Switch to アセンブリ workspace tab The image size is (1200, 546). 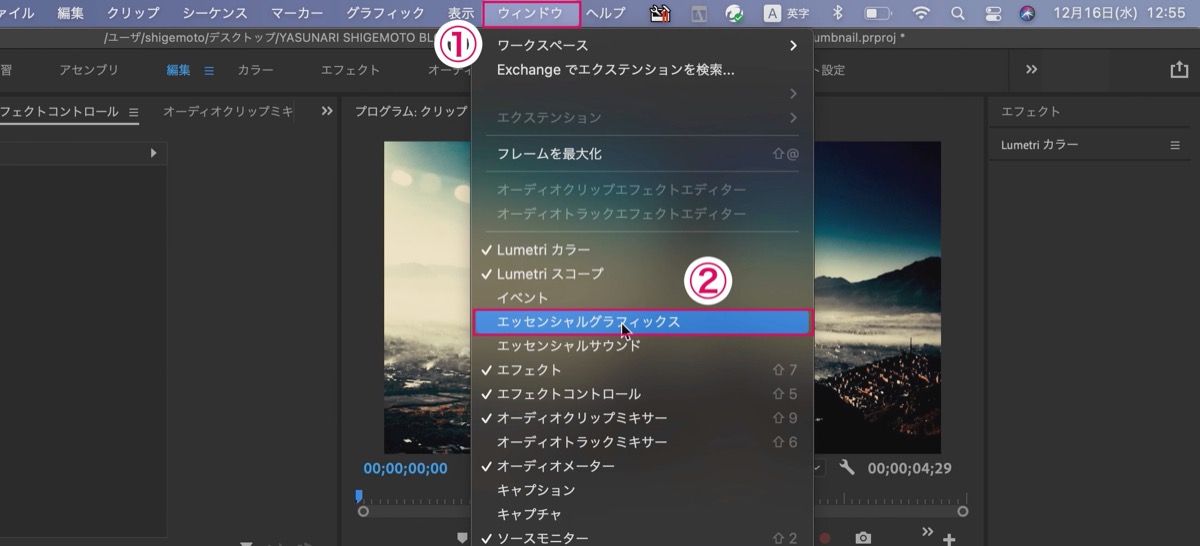(x=89, y=70)
